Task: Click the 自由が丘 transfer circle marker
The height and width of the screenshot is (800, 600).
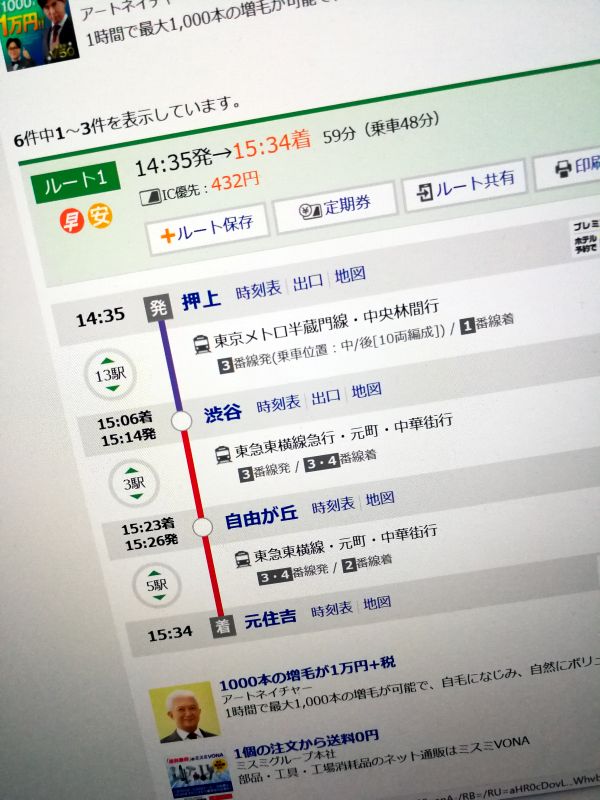Action: [x=203, y=527]
